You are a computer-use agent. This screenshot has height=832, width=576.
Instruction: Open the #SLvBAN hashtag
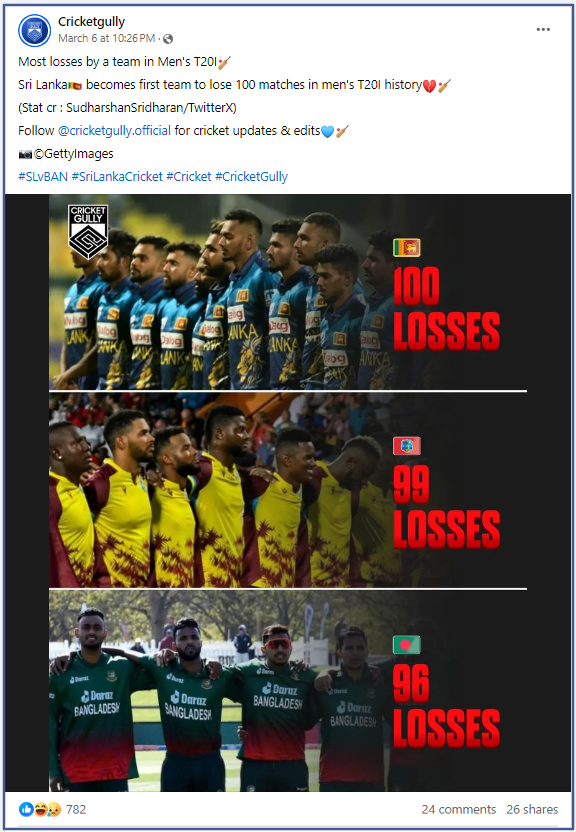[x=43, y=177]
